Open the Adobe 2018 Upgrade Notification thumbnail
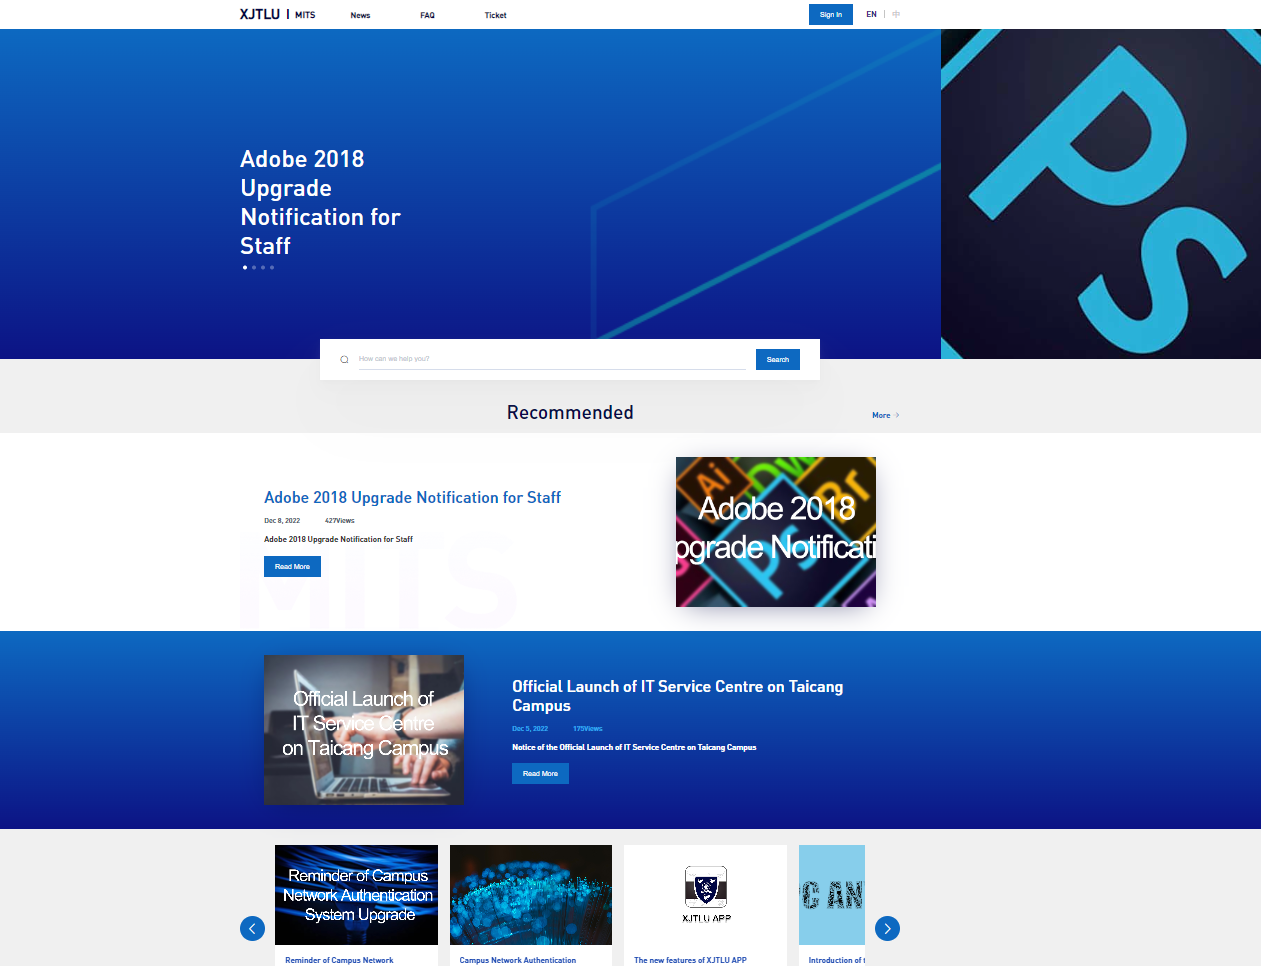1261x966 pixels. coord(775,532)
